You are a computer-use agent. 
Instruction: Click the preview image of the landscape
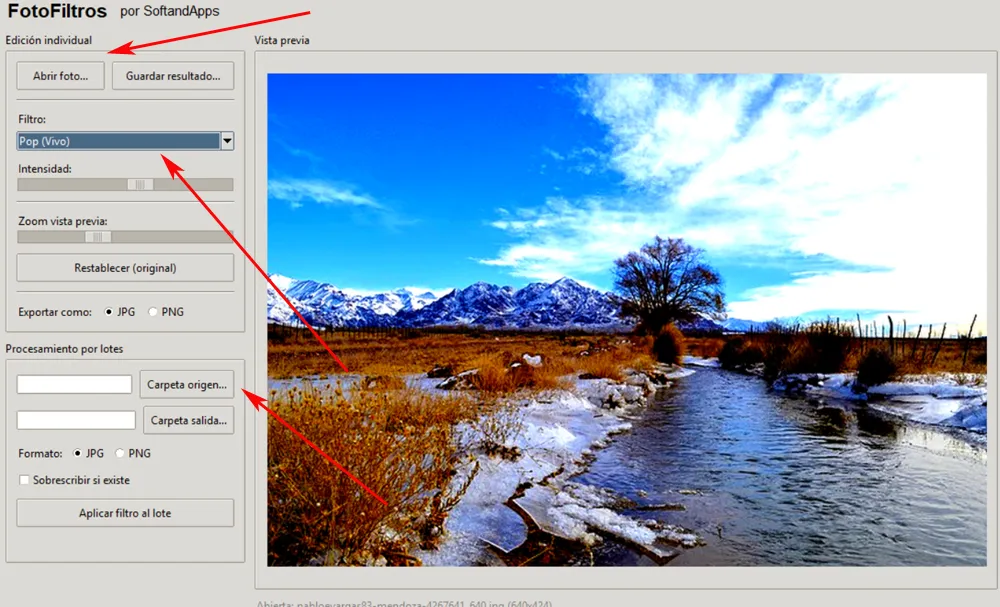(627, 319)
